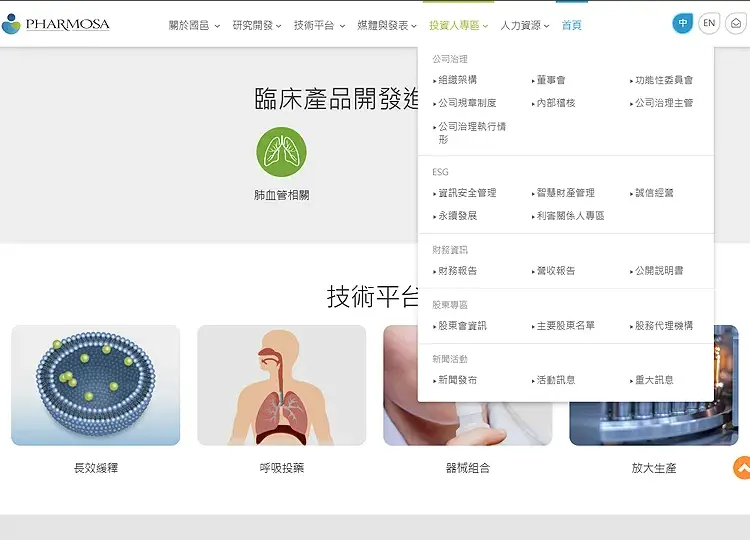Open the mail contact icon
This screenshot has width=750, height=540.
(x=736, y=23)
